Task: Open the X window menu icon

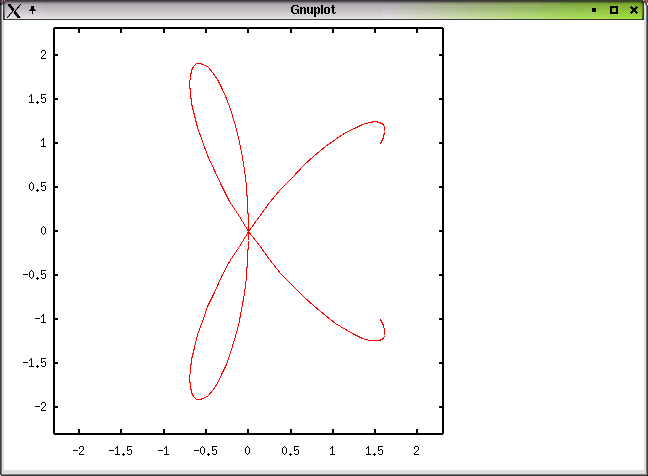Action: coord(13,10)
